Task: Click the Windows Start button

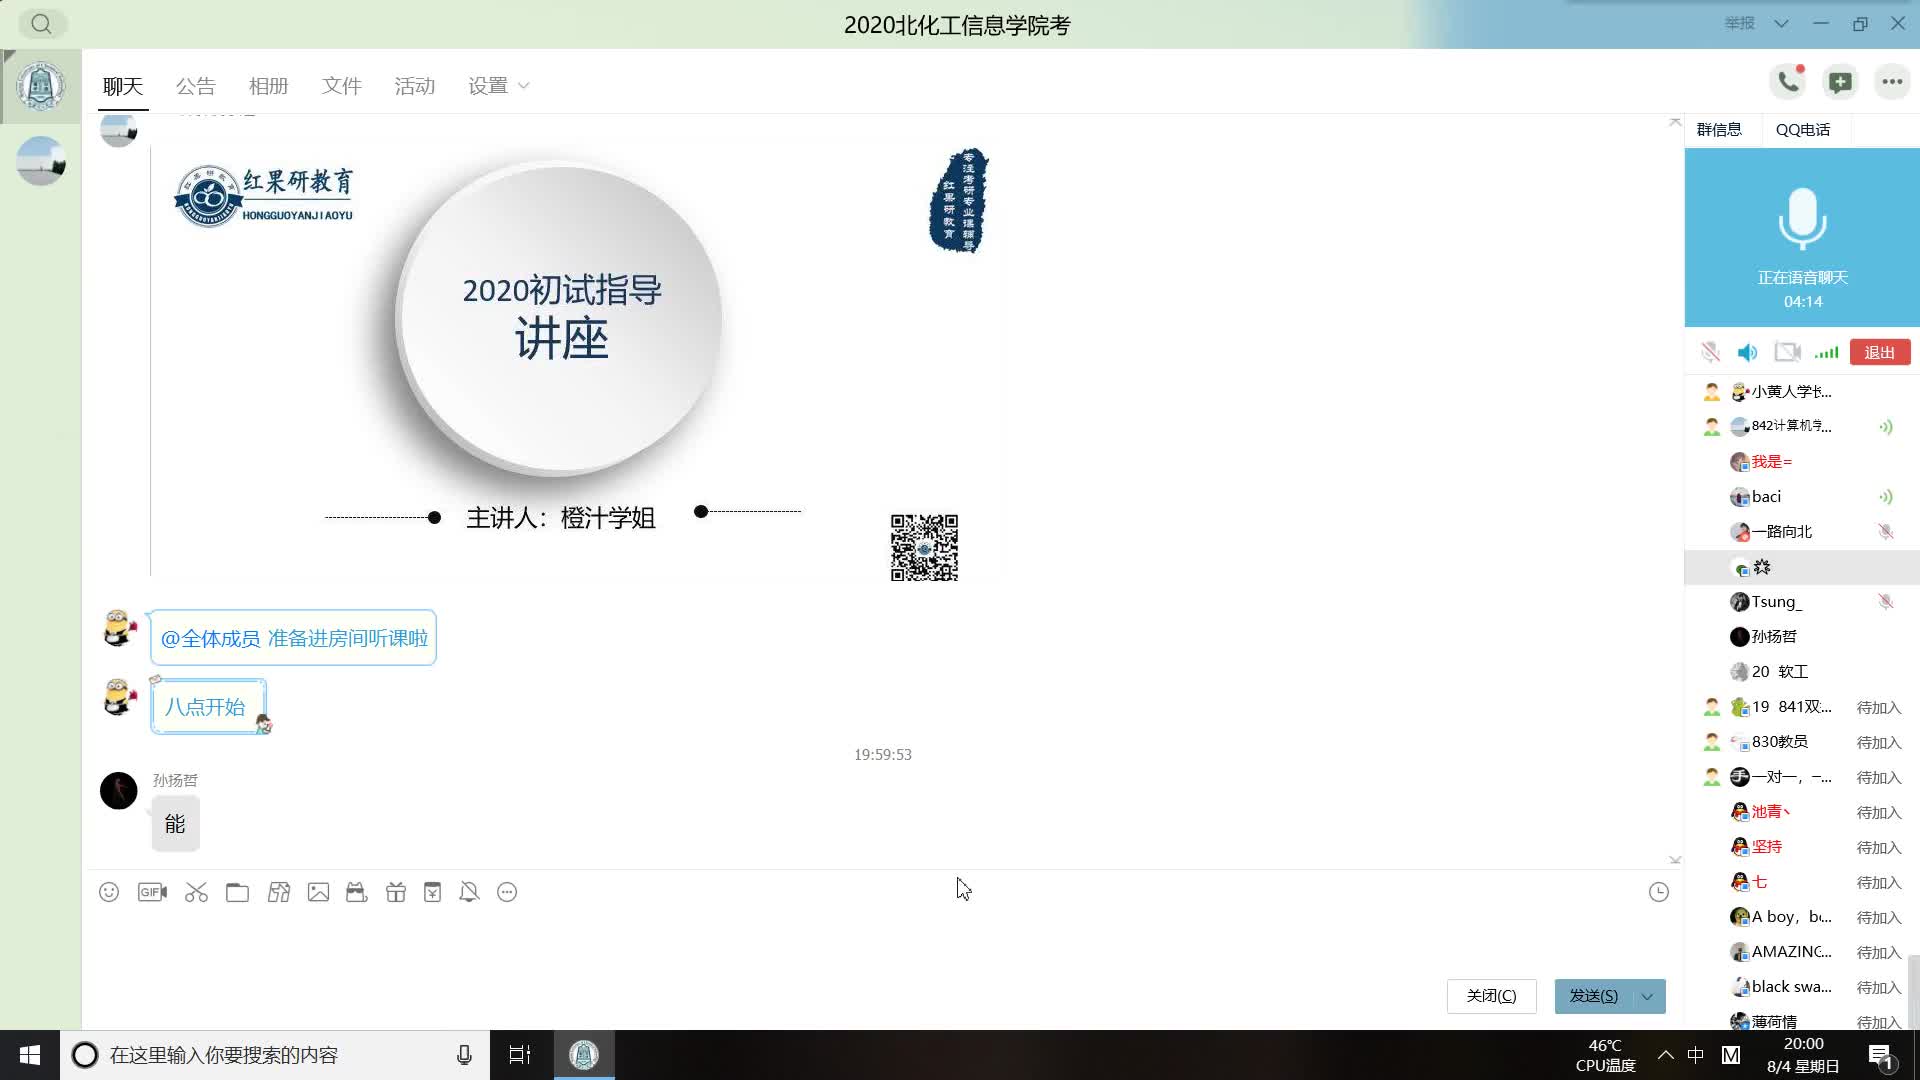Action: click(x=30, y=1055)
